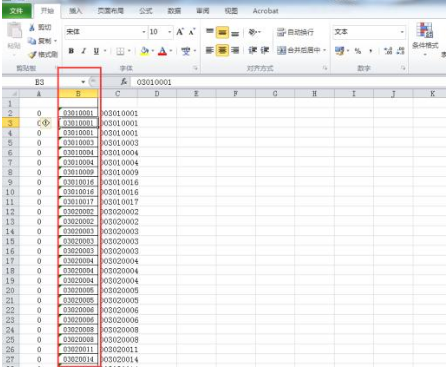Click the increase indent icon
This screenshot has height=367, width=446.
point(265,50)
